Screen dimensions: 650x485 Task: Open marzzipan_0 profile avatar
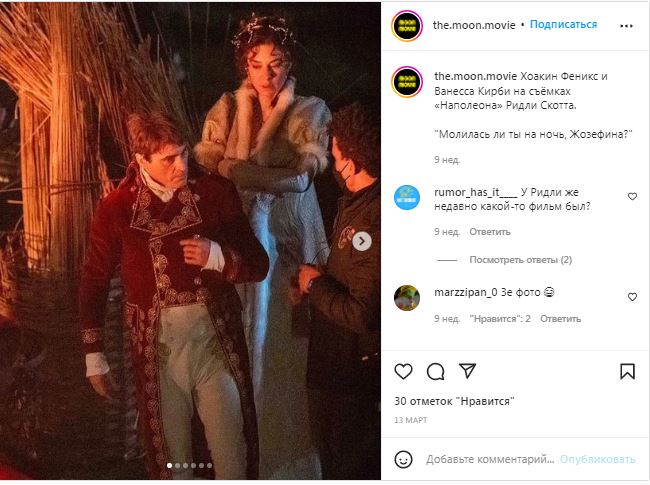406,297
